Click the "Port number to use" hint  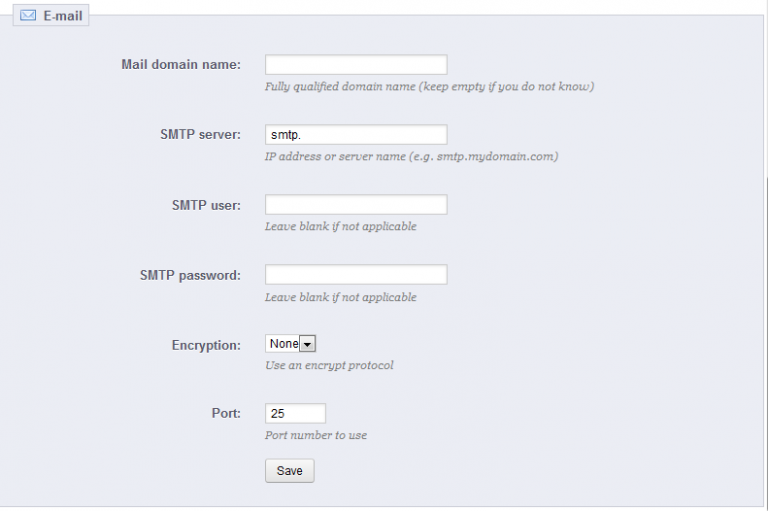coord(316,436)
